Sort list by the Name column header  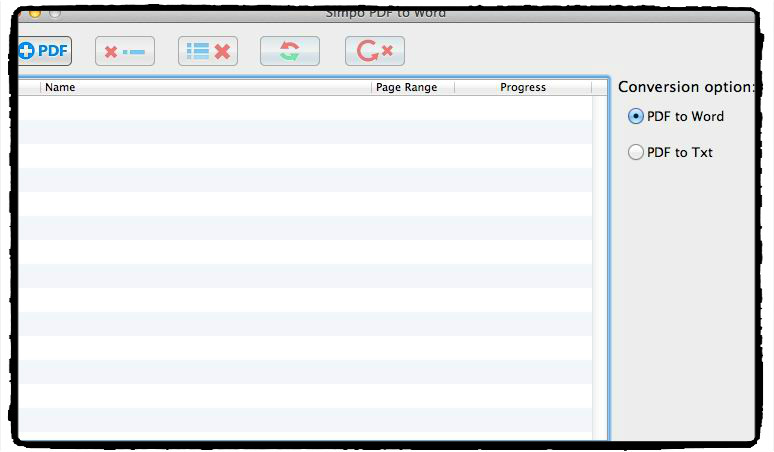point(205,87)
